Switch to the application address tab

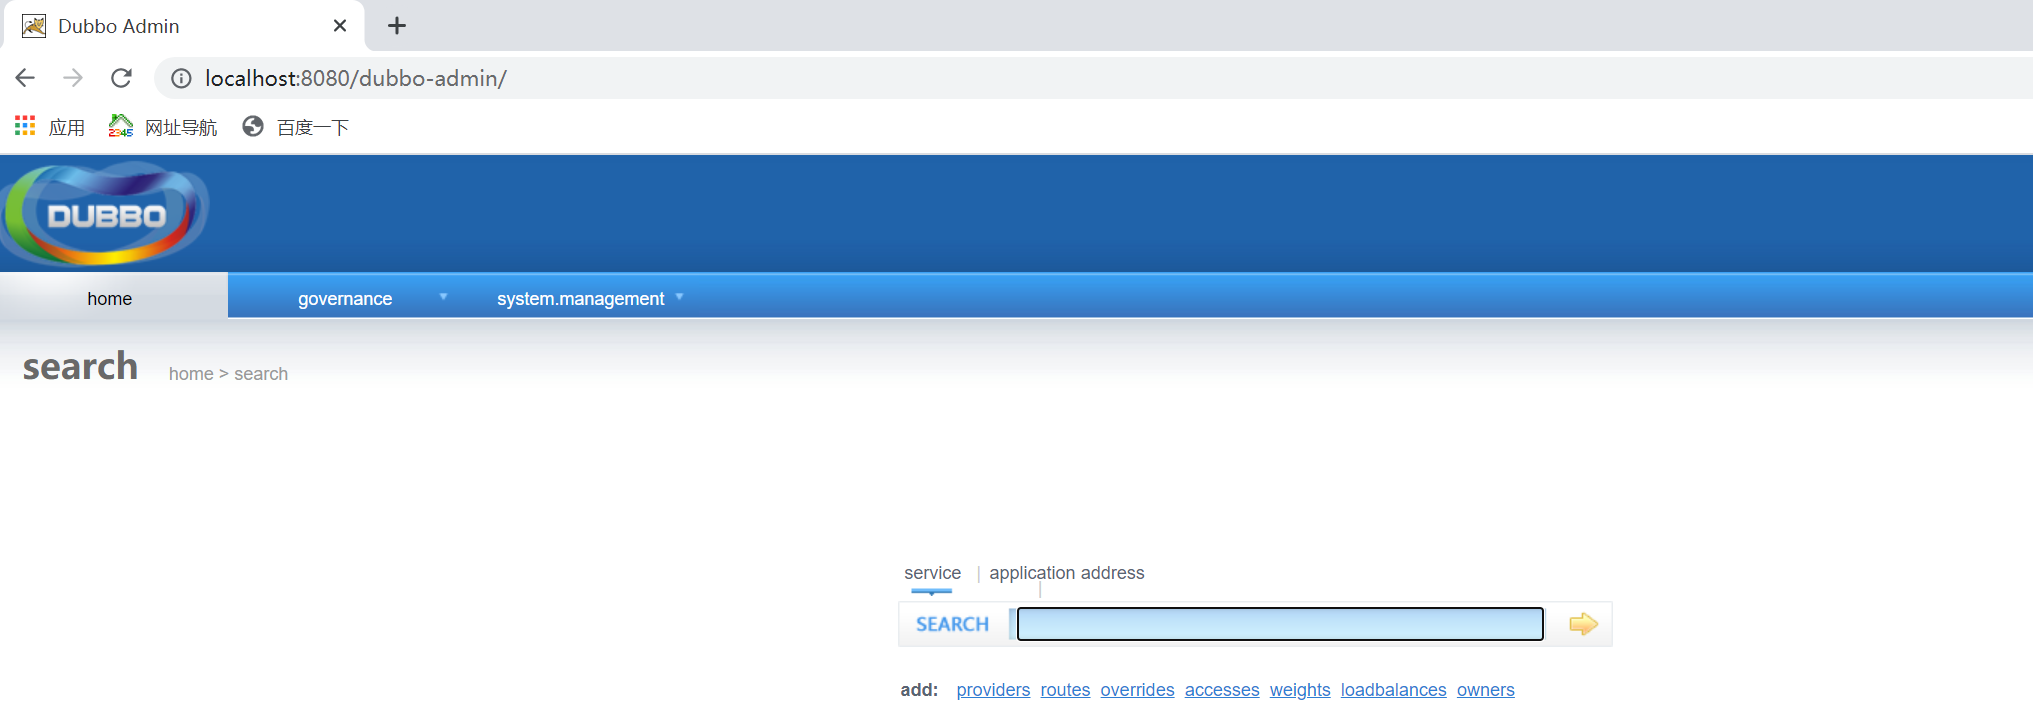1067,573
